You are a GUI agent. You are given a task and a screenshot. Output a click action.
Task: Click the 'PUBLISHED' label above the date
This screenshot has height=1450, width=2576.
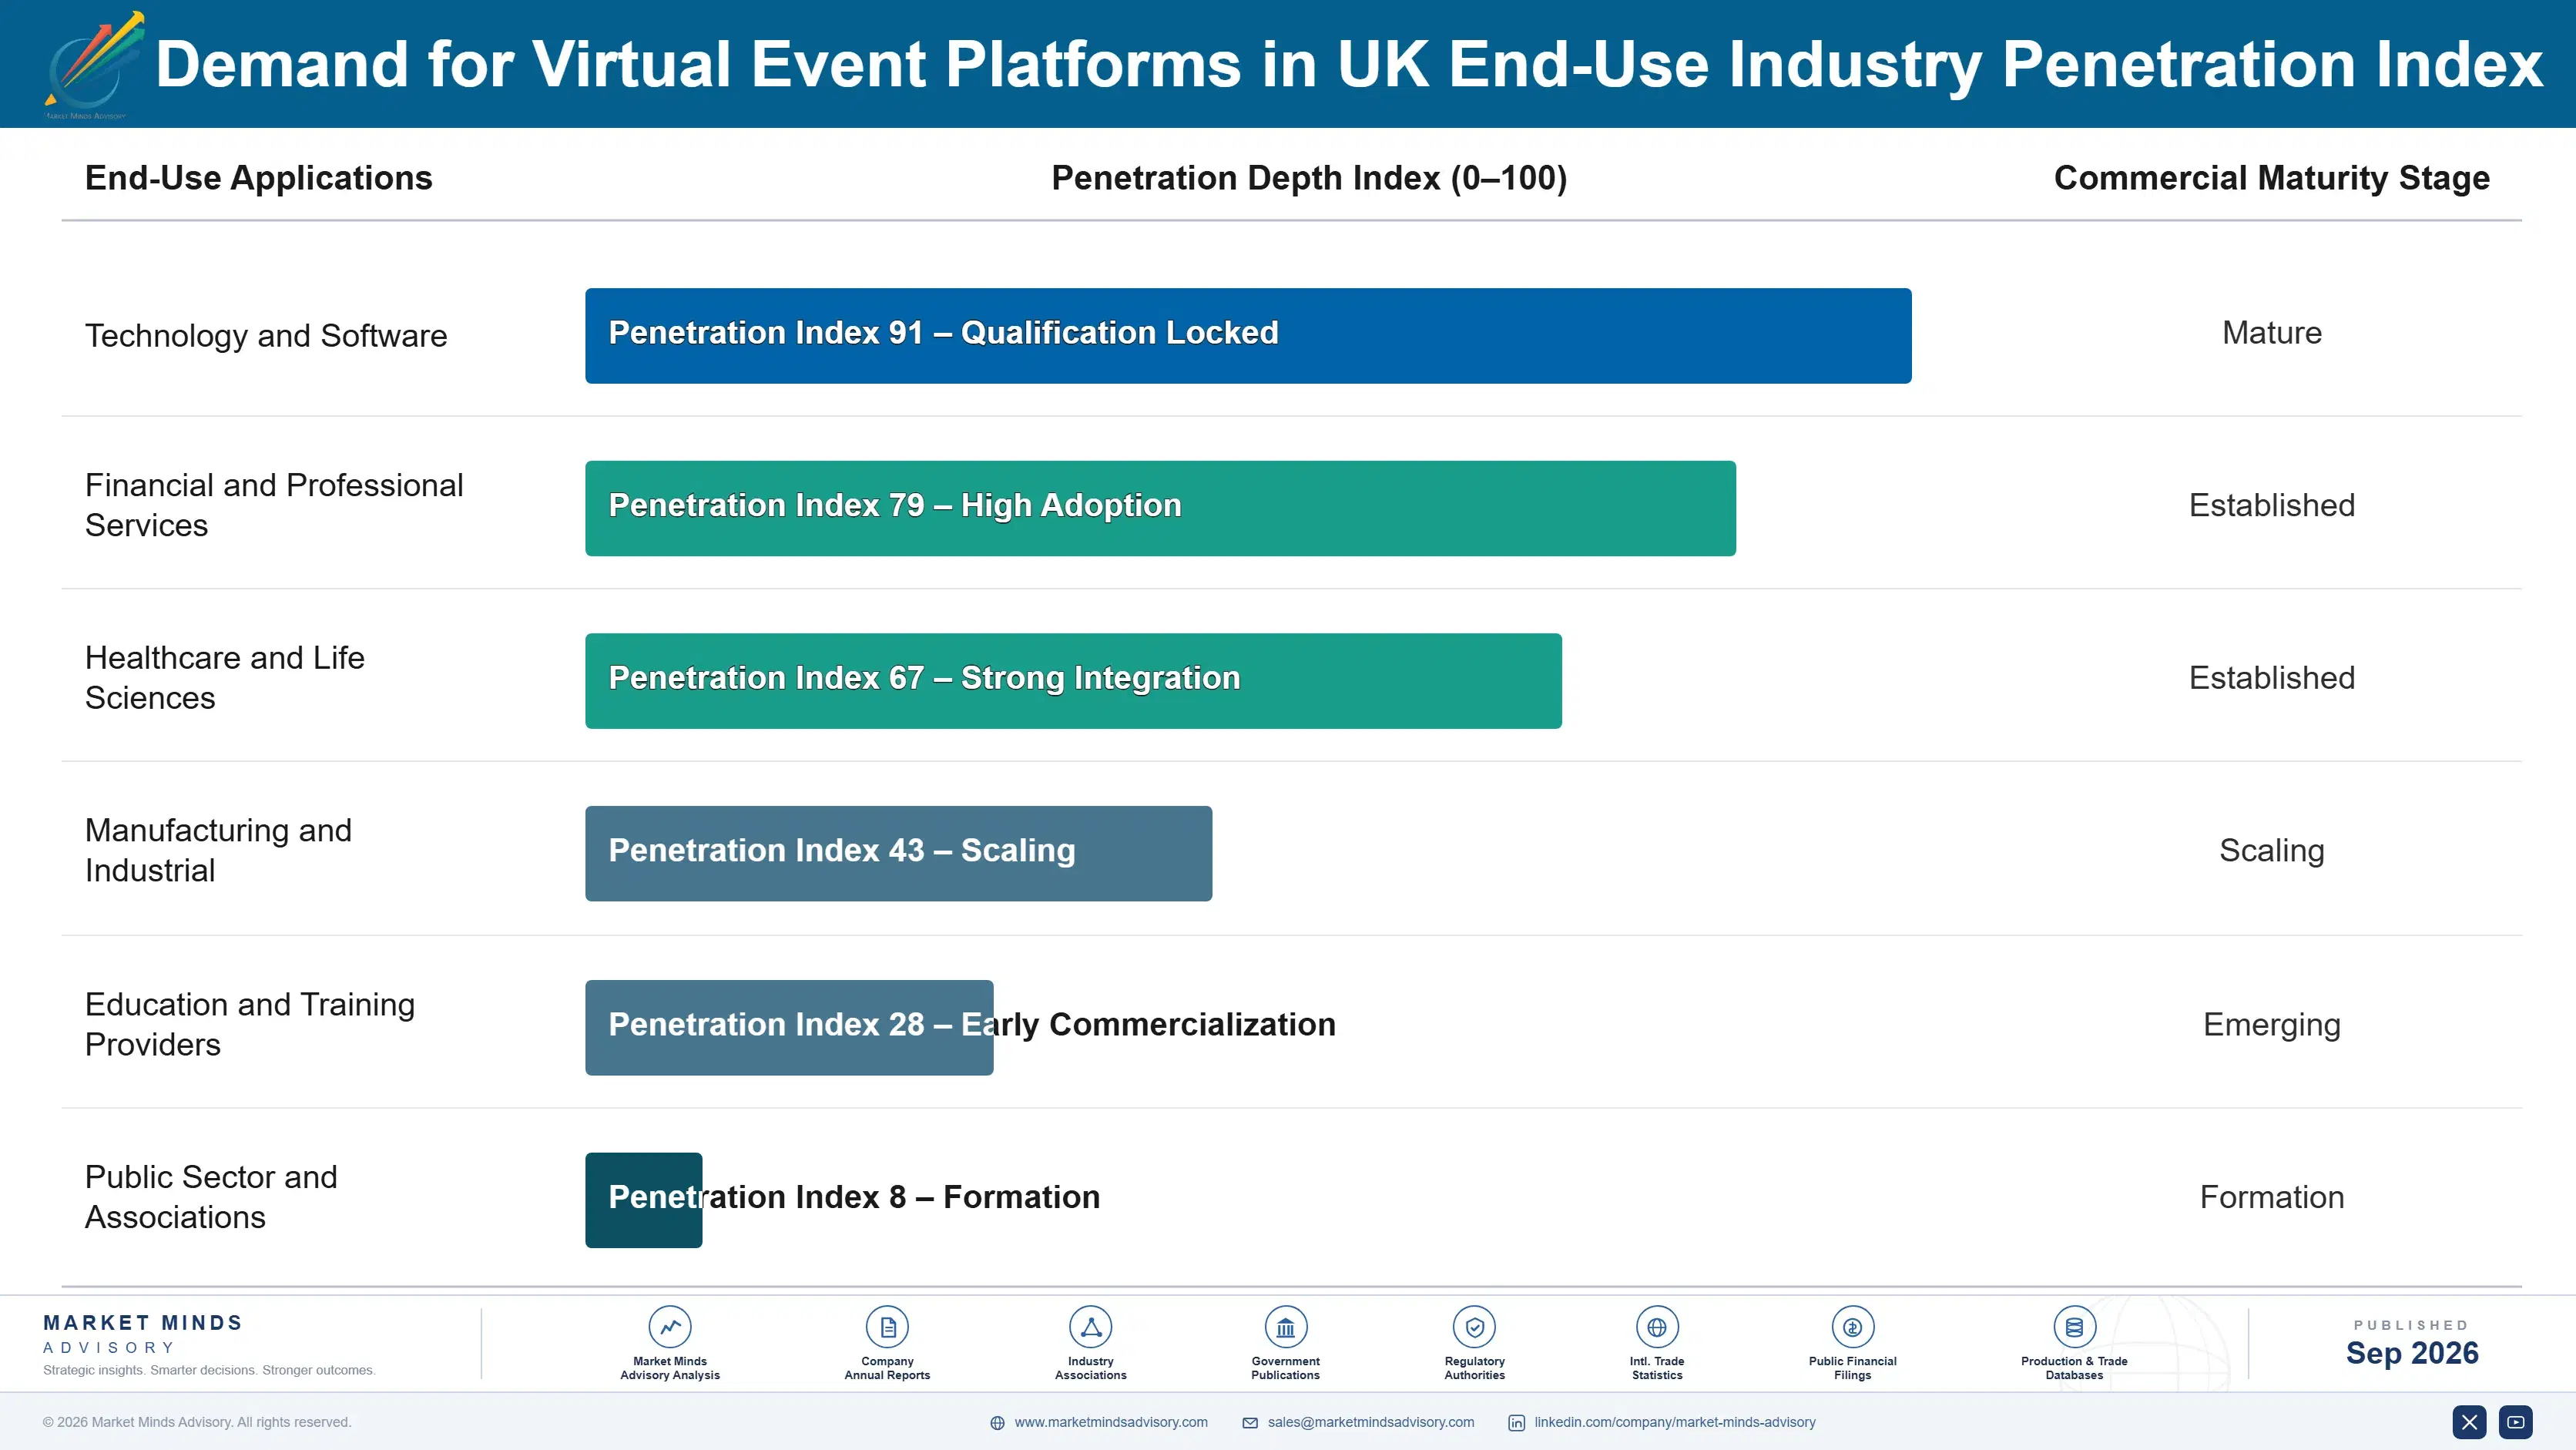(x=2411, y=1325)
